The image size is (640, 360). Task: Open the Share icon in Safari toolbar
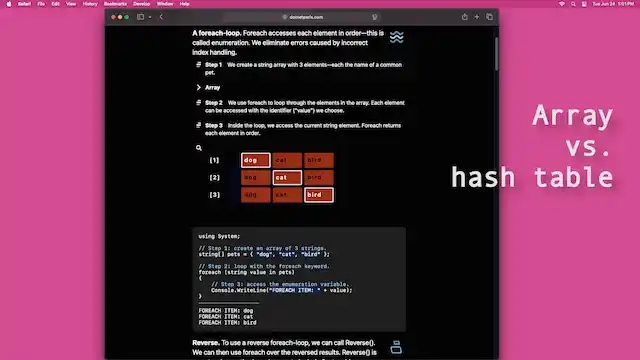point(464,17)
